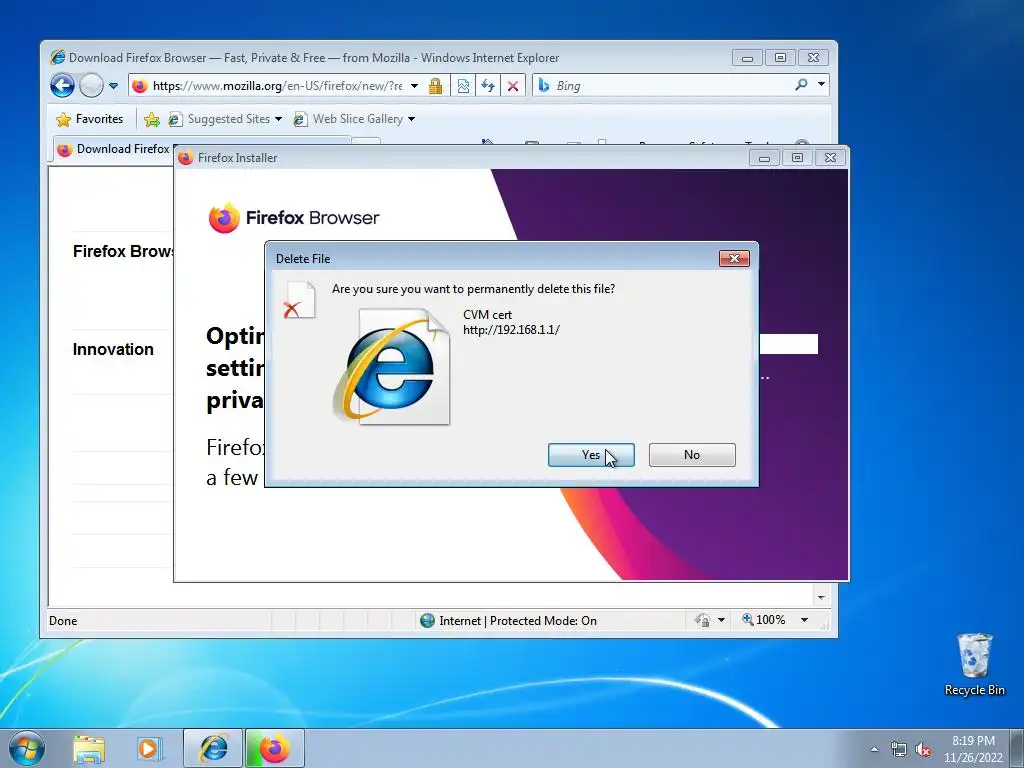Confirm deletion with the Yes button

(591, 455)
